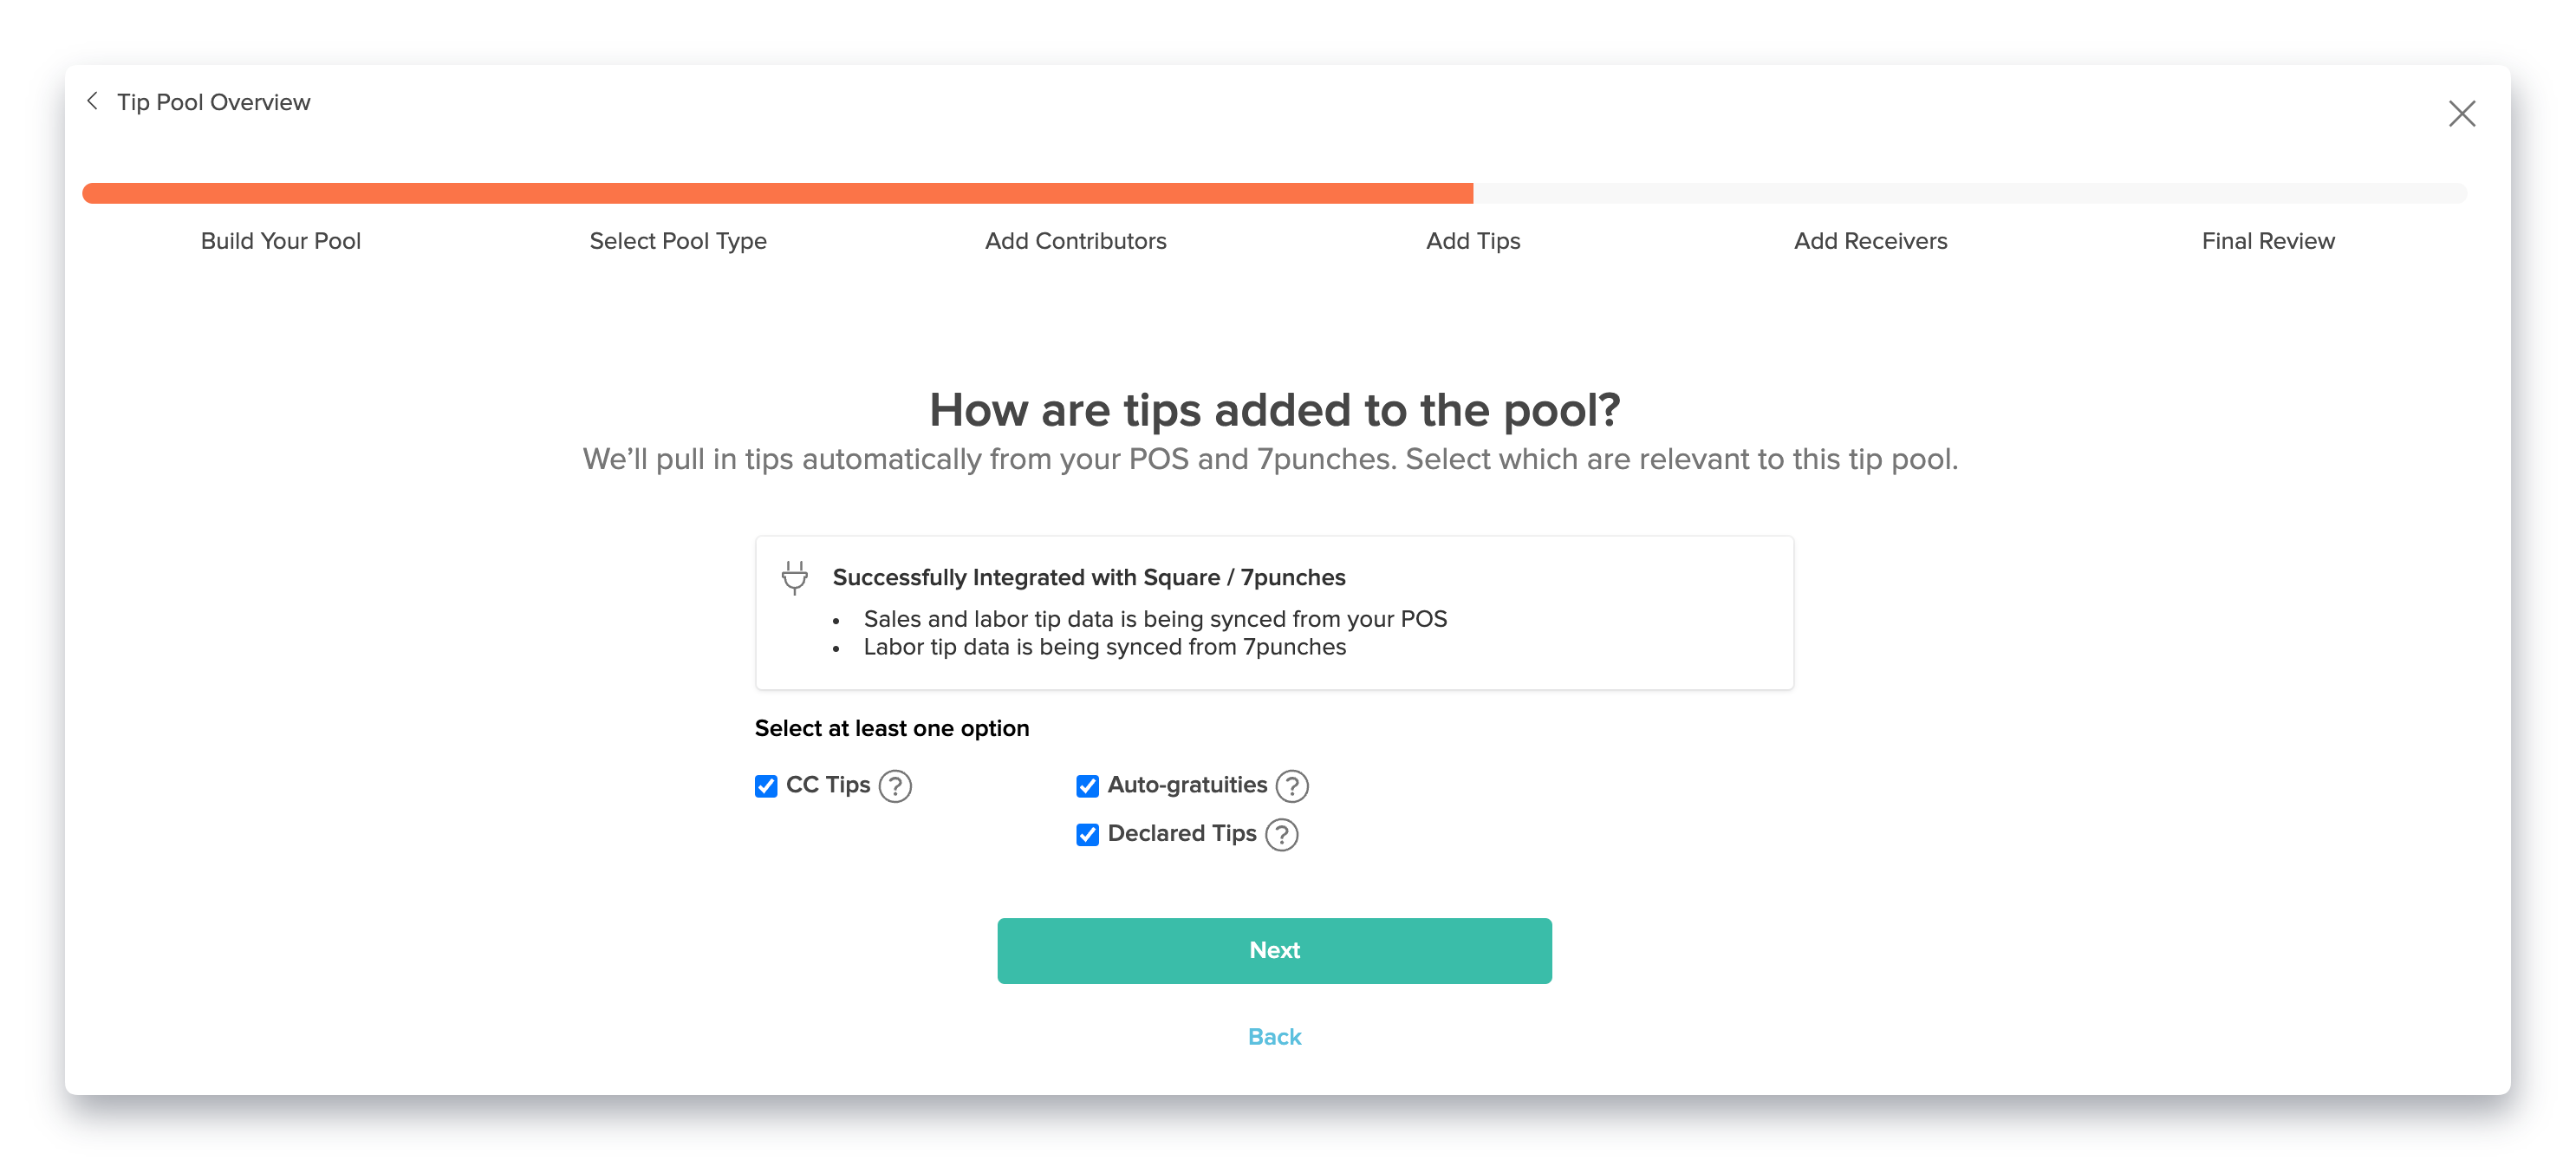Return to Tip Pool Overview
2576x1160 pixels.
213,102
